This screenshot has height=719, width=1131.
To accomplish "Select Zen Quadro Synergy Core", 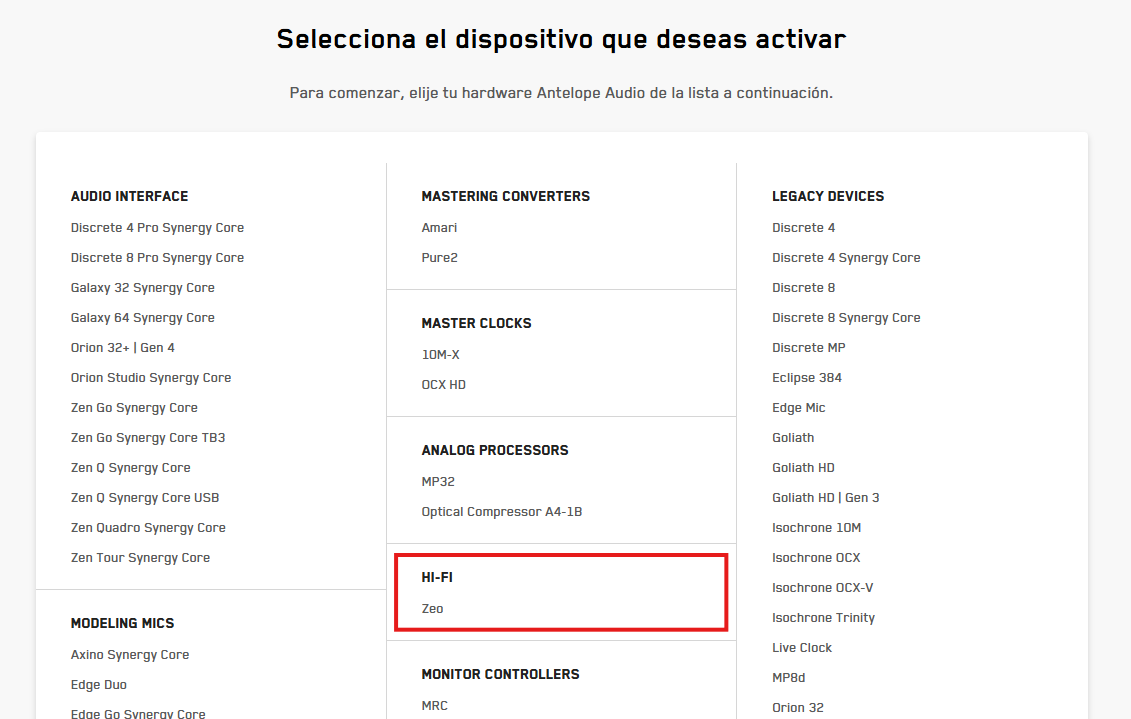I will point(148,528).
